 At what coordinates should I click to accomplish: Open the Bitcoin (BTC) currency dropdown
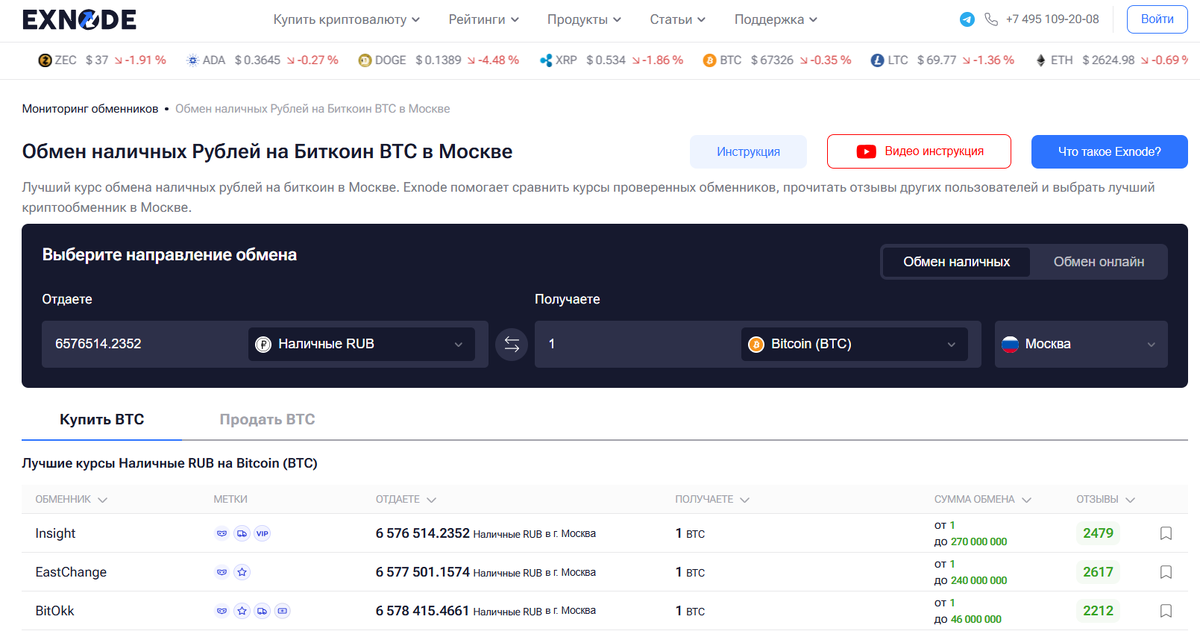855,344
